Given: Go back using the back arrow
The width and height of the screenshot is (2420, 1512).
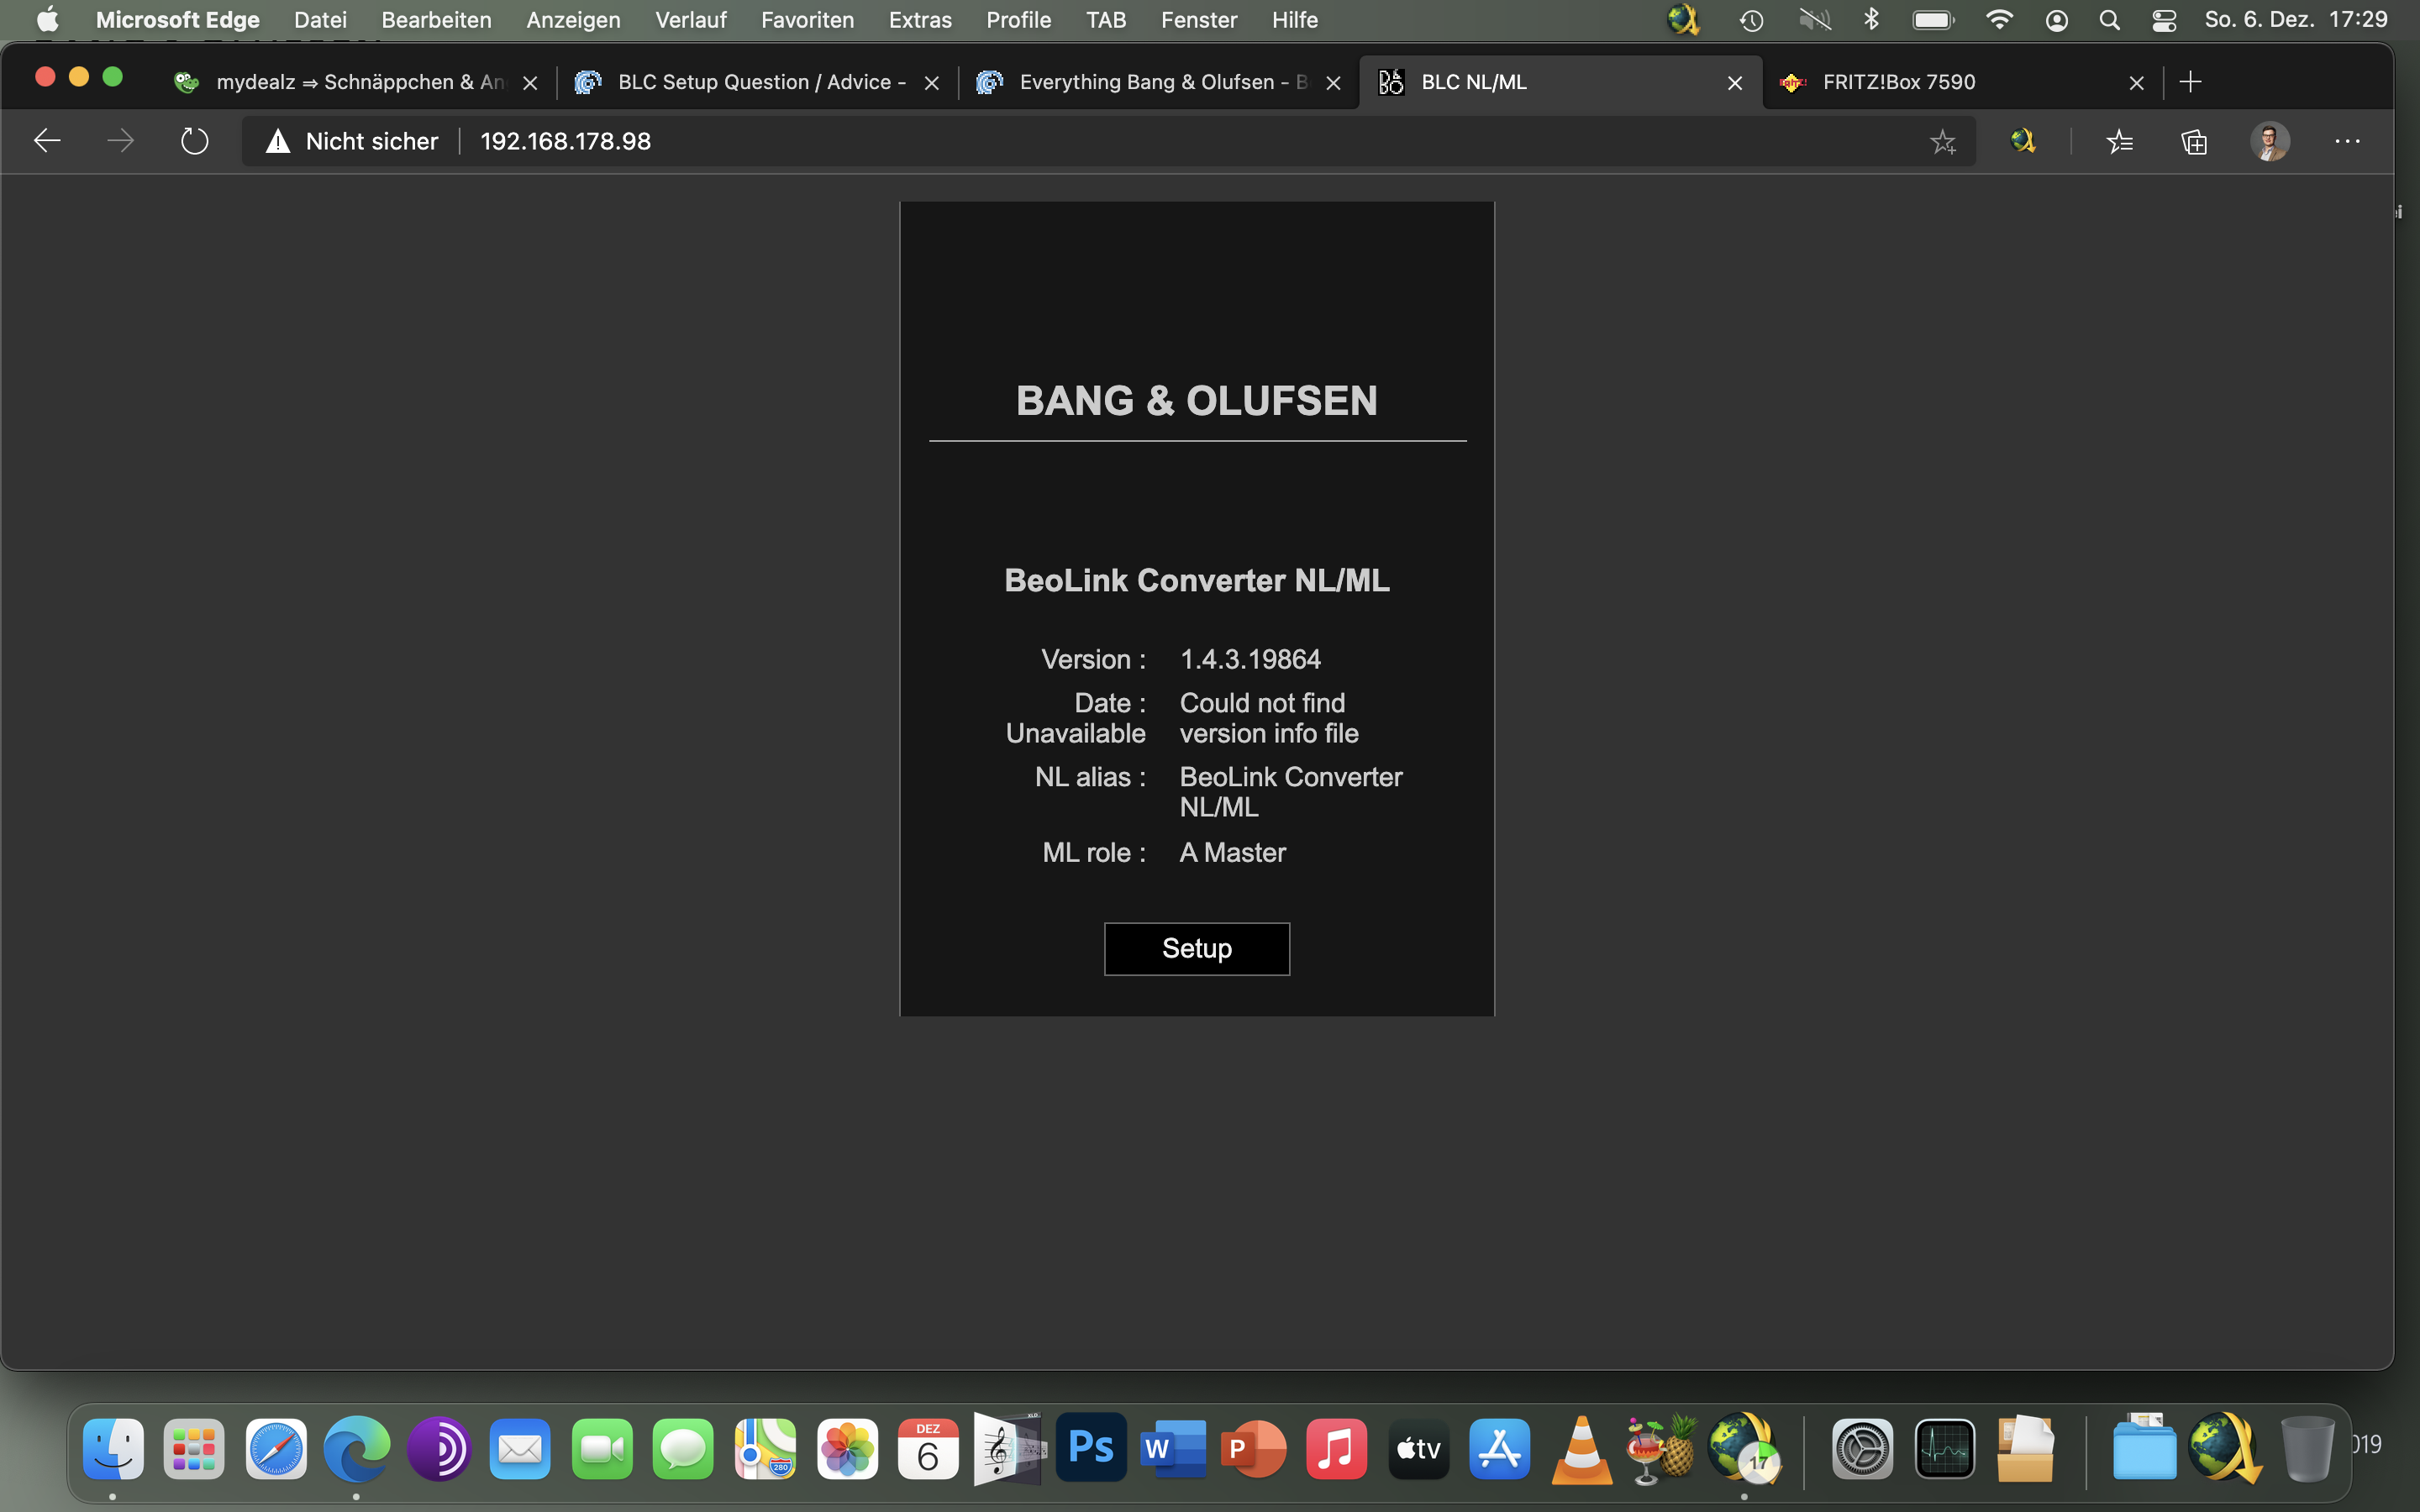Looking at the screenshot, I should pyautogui.click(x=47, y=141).
